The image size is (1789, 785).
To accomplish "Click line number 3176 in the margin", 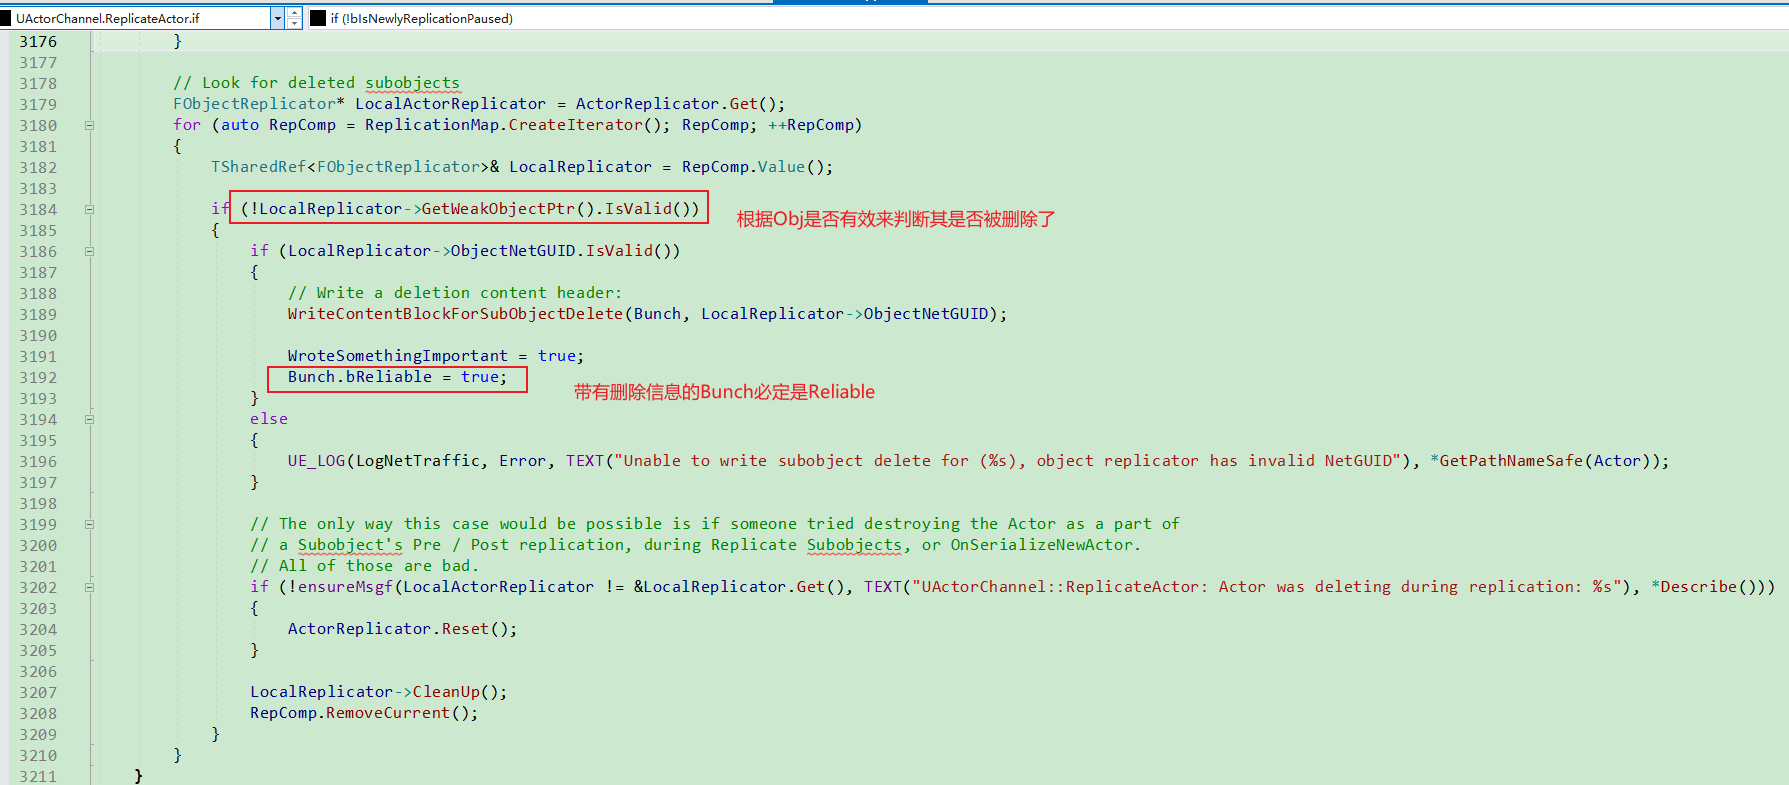I will 38,41.
